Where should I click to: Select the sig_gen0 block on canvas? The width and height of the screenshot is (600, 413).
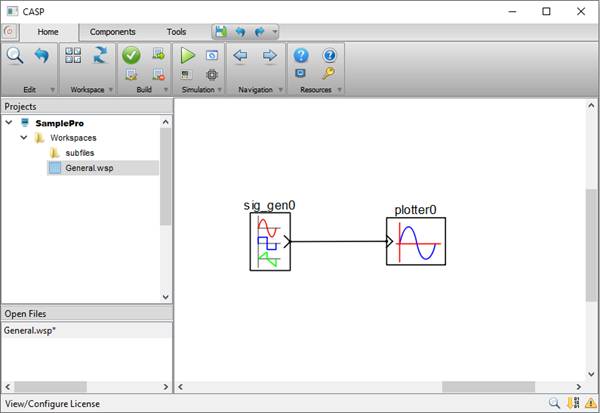pyautogui.click(x=270, y=241)
